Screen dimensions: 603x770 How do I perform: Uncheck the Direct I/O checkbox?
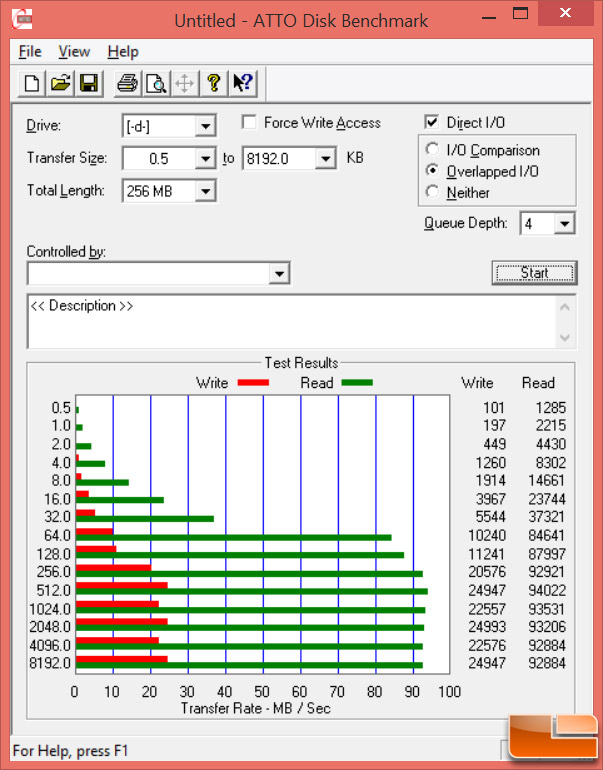[431, 122]
